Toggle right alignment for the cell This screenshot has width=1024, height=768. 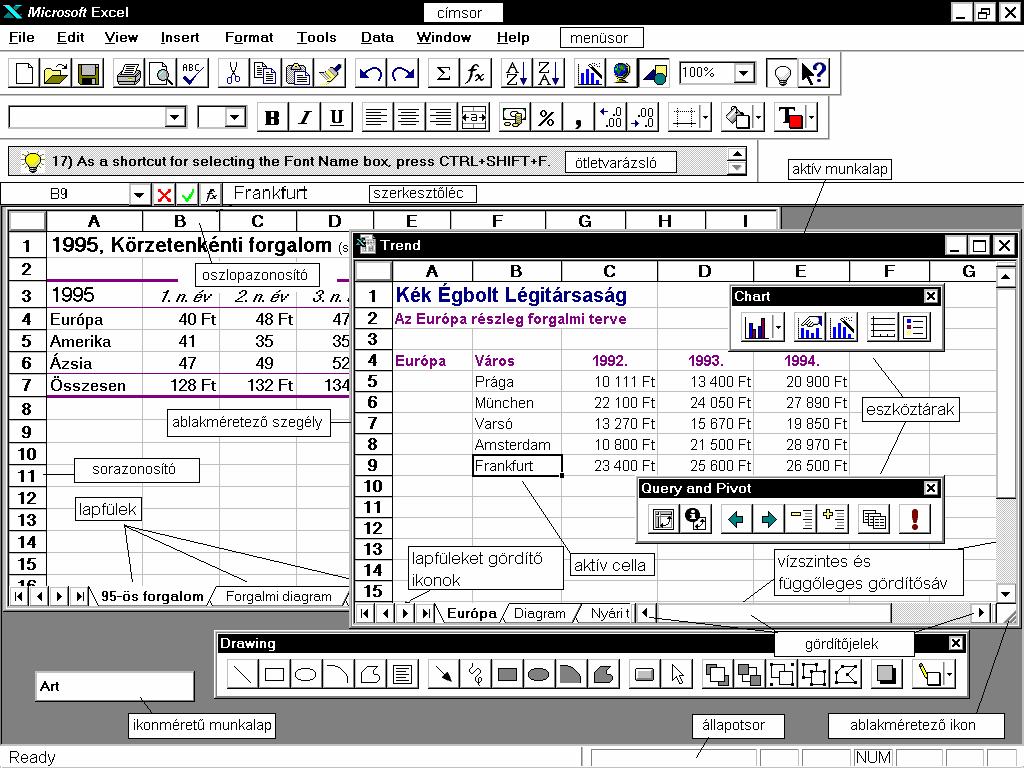[441, 118]
